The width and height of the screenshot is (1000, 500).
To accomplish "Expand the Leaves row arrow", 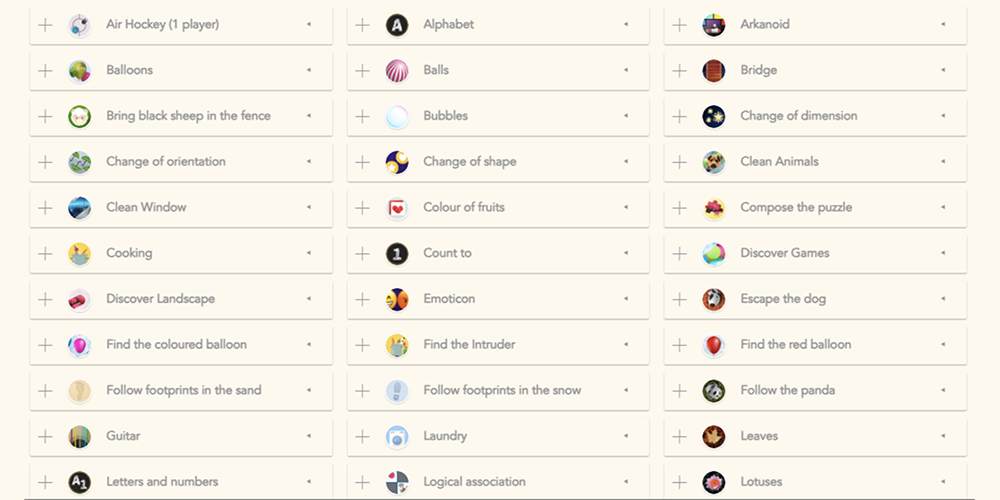I will click(943, 436).
